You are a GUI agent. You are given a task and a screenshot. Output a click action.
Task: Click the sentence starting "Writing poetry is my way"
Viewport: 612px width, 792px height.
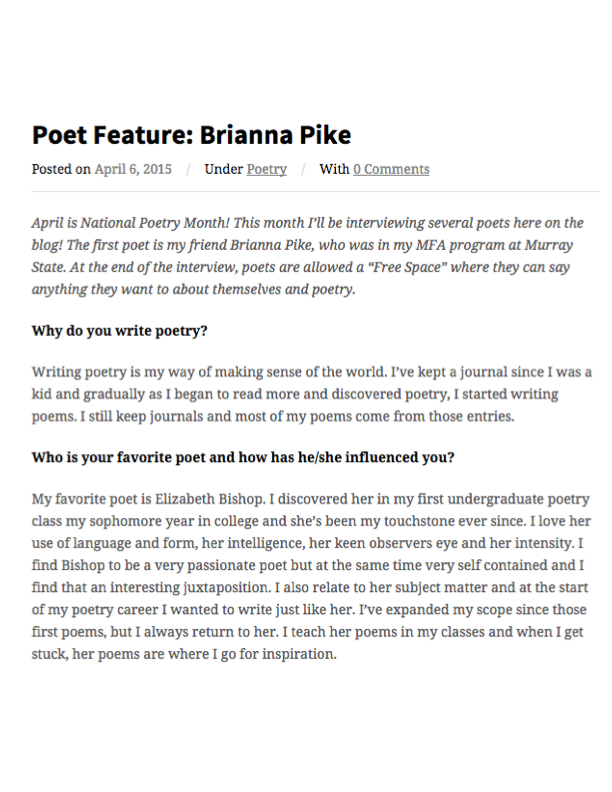[160, 372]
